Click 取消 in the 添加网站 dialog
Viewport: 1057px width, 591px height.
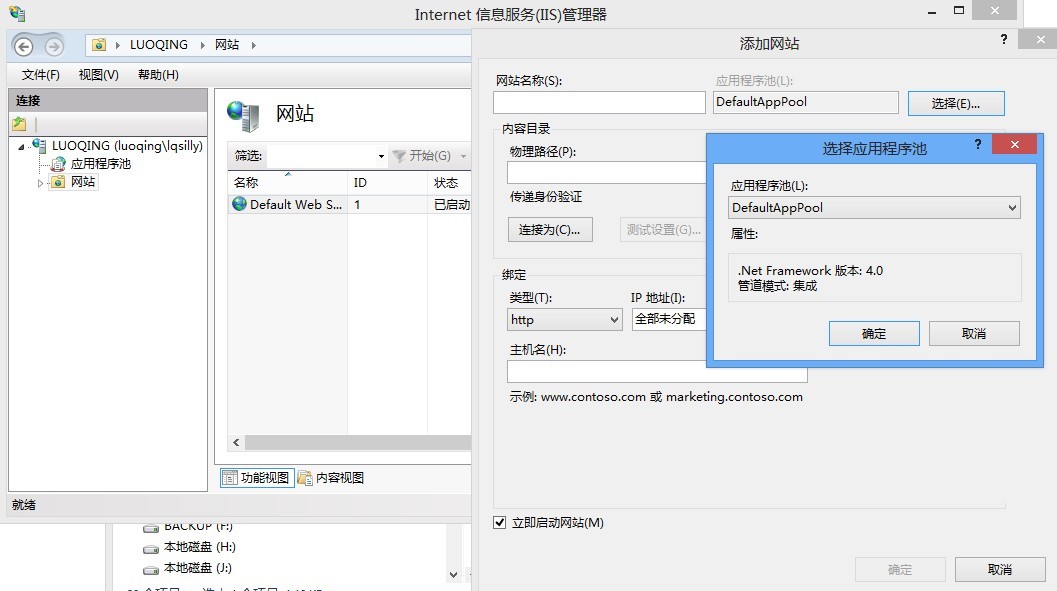pyautogui.click(x=1000, y=569)
